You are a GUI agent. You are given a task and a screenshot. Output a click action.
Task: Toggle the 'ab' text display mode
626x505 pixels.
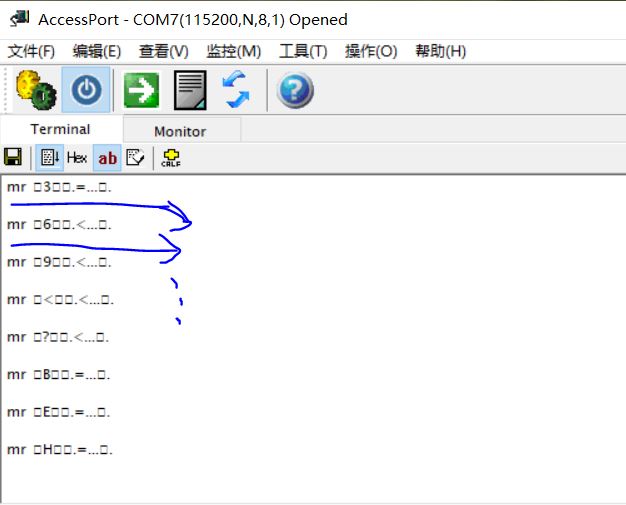(107, 157)
